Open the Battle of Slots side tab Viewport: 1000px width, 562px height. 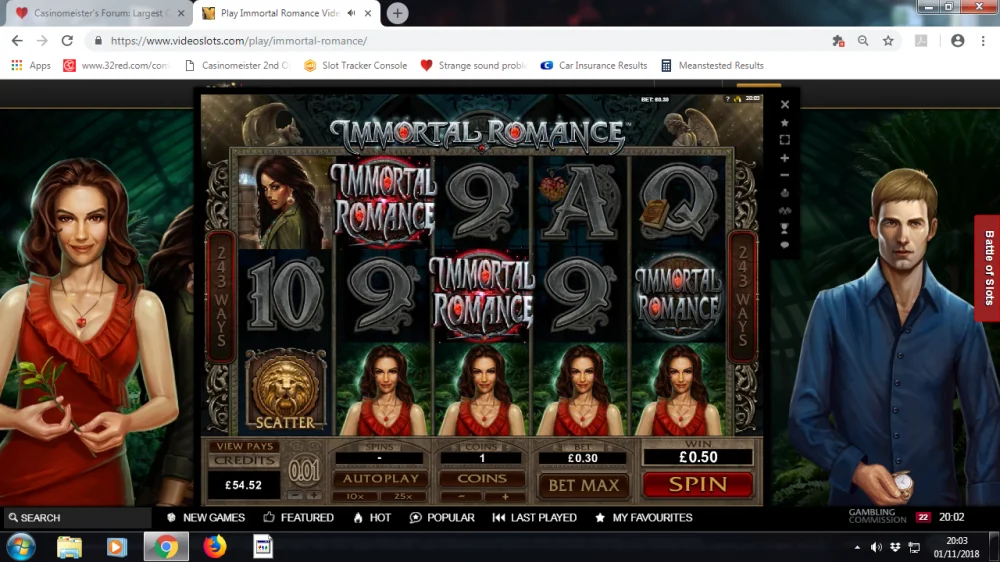(988, 268)
